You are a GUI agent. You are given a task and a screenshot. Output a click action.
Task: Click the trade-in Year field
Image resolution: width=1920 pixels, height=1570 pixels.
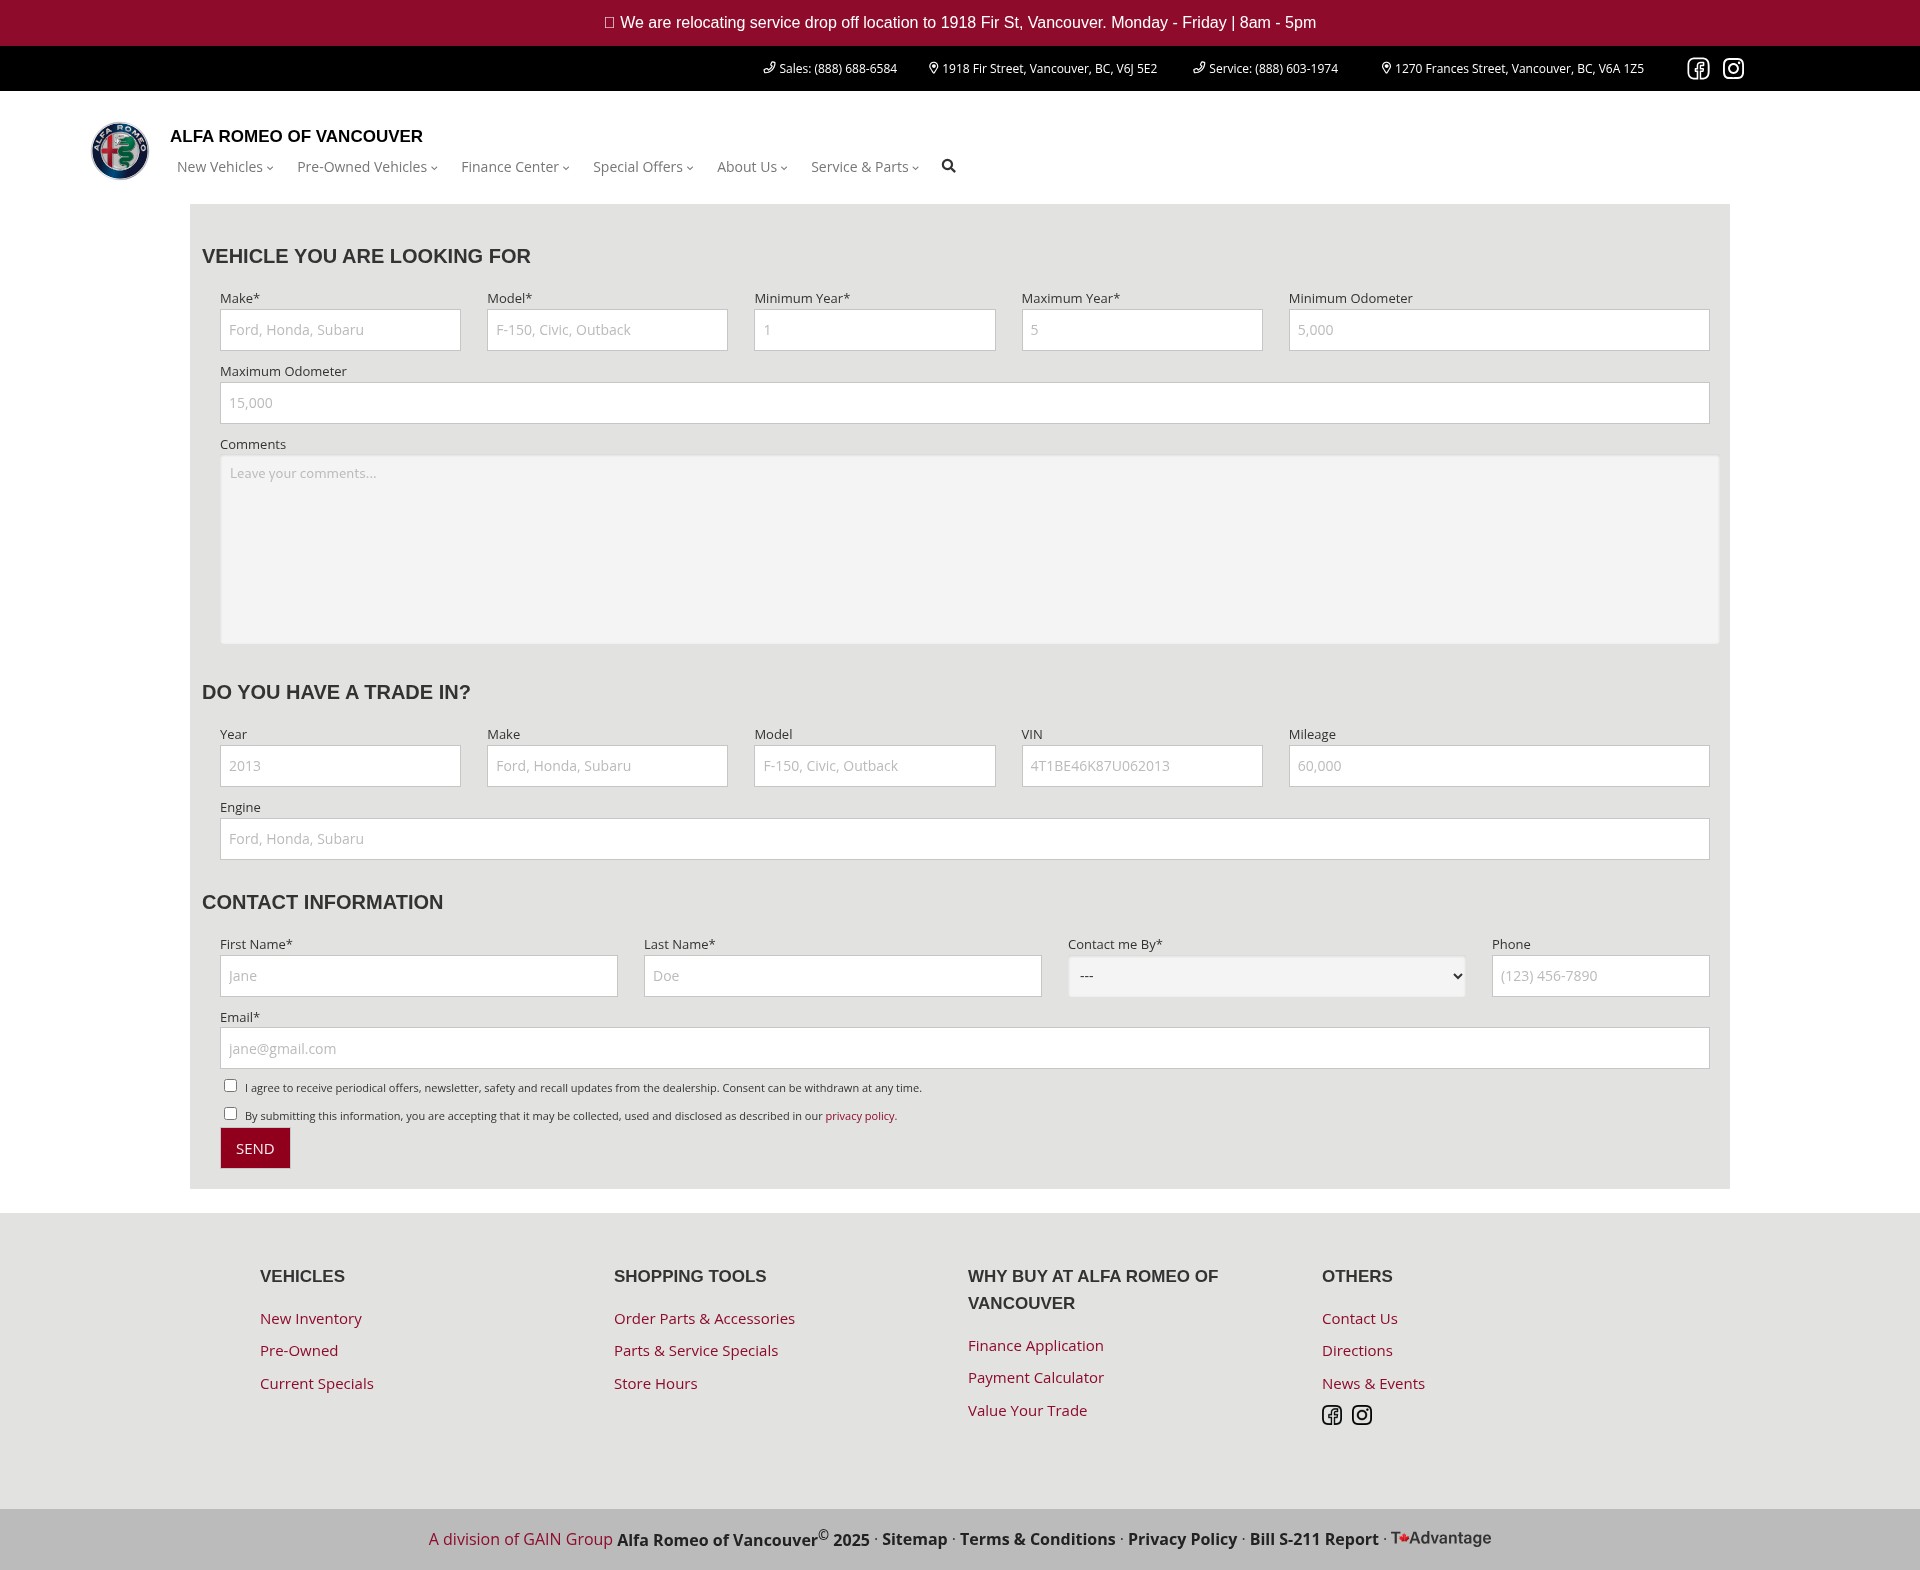pyautogui.click(x=340, y=766)
